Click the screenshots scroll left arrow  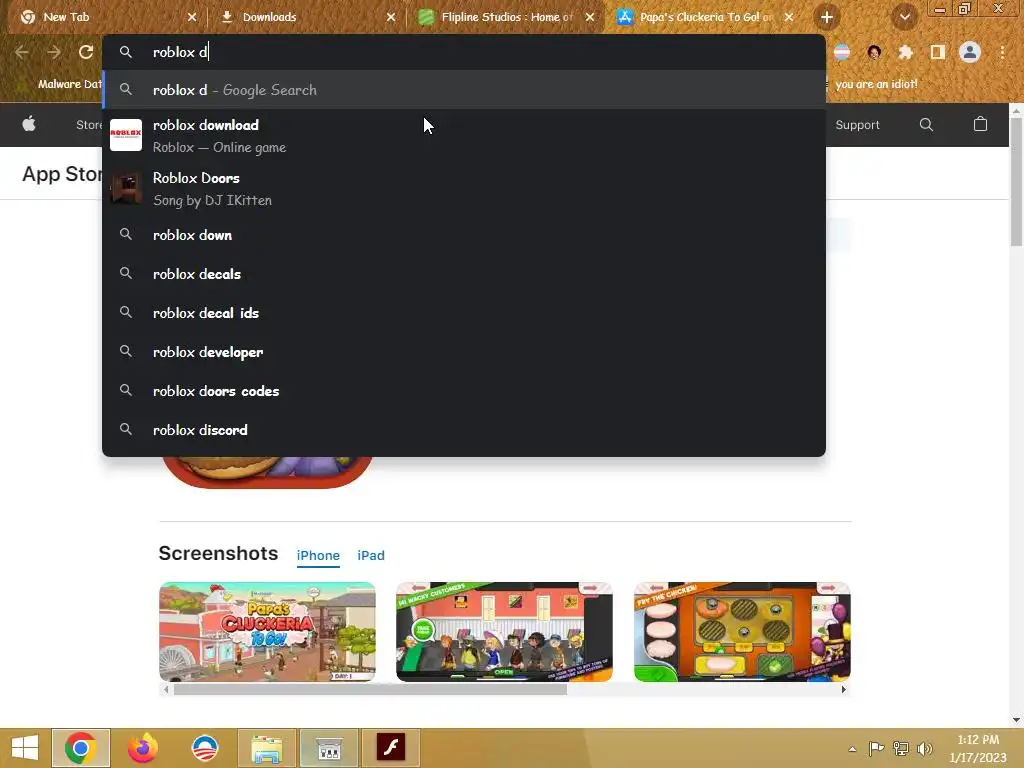coord(166,689)
